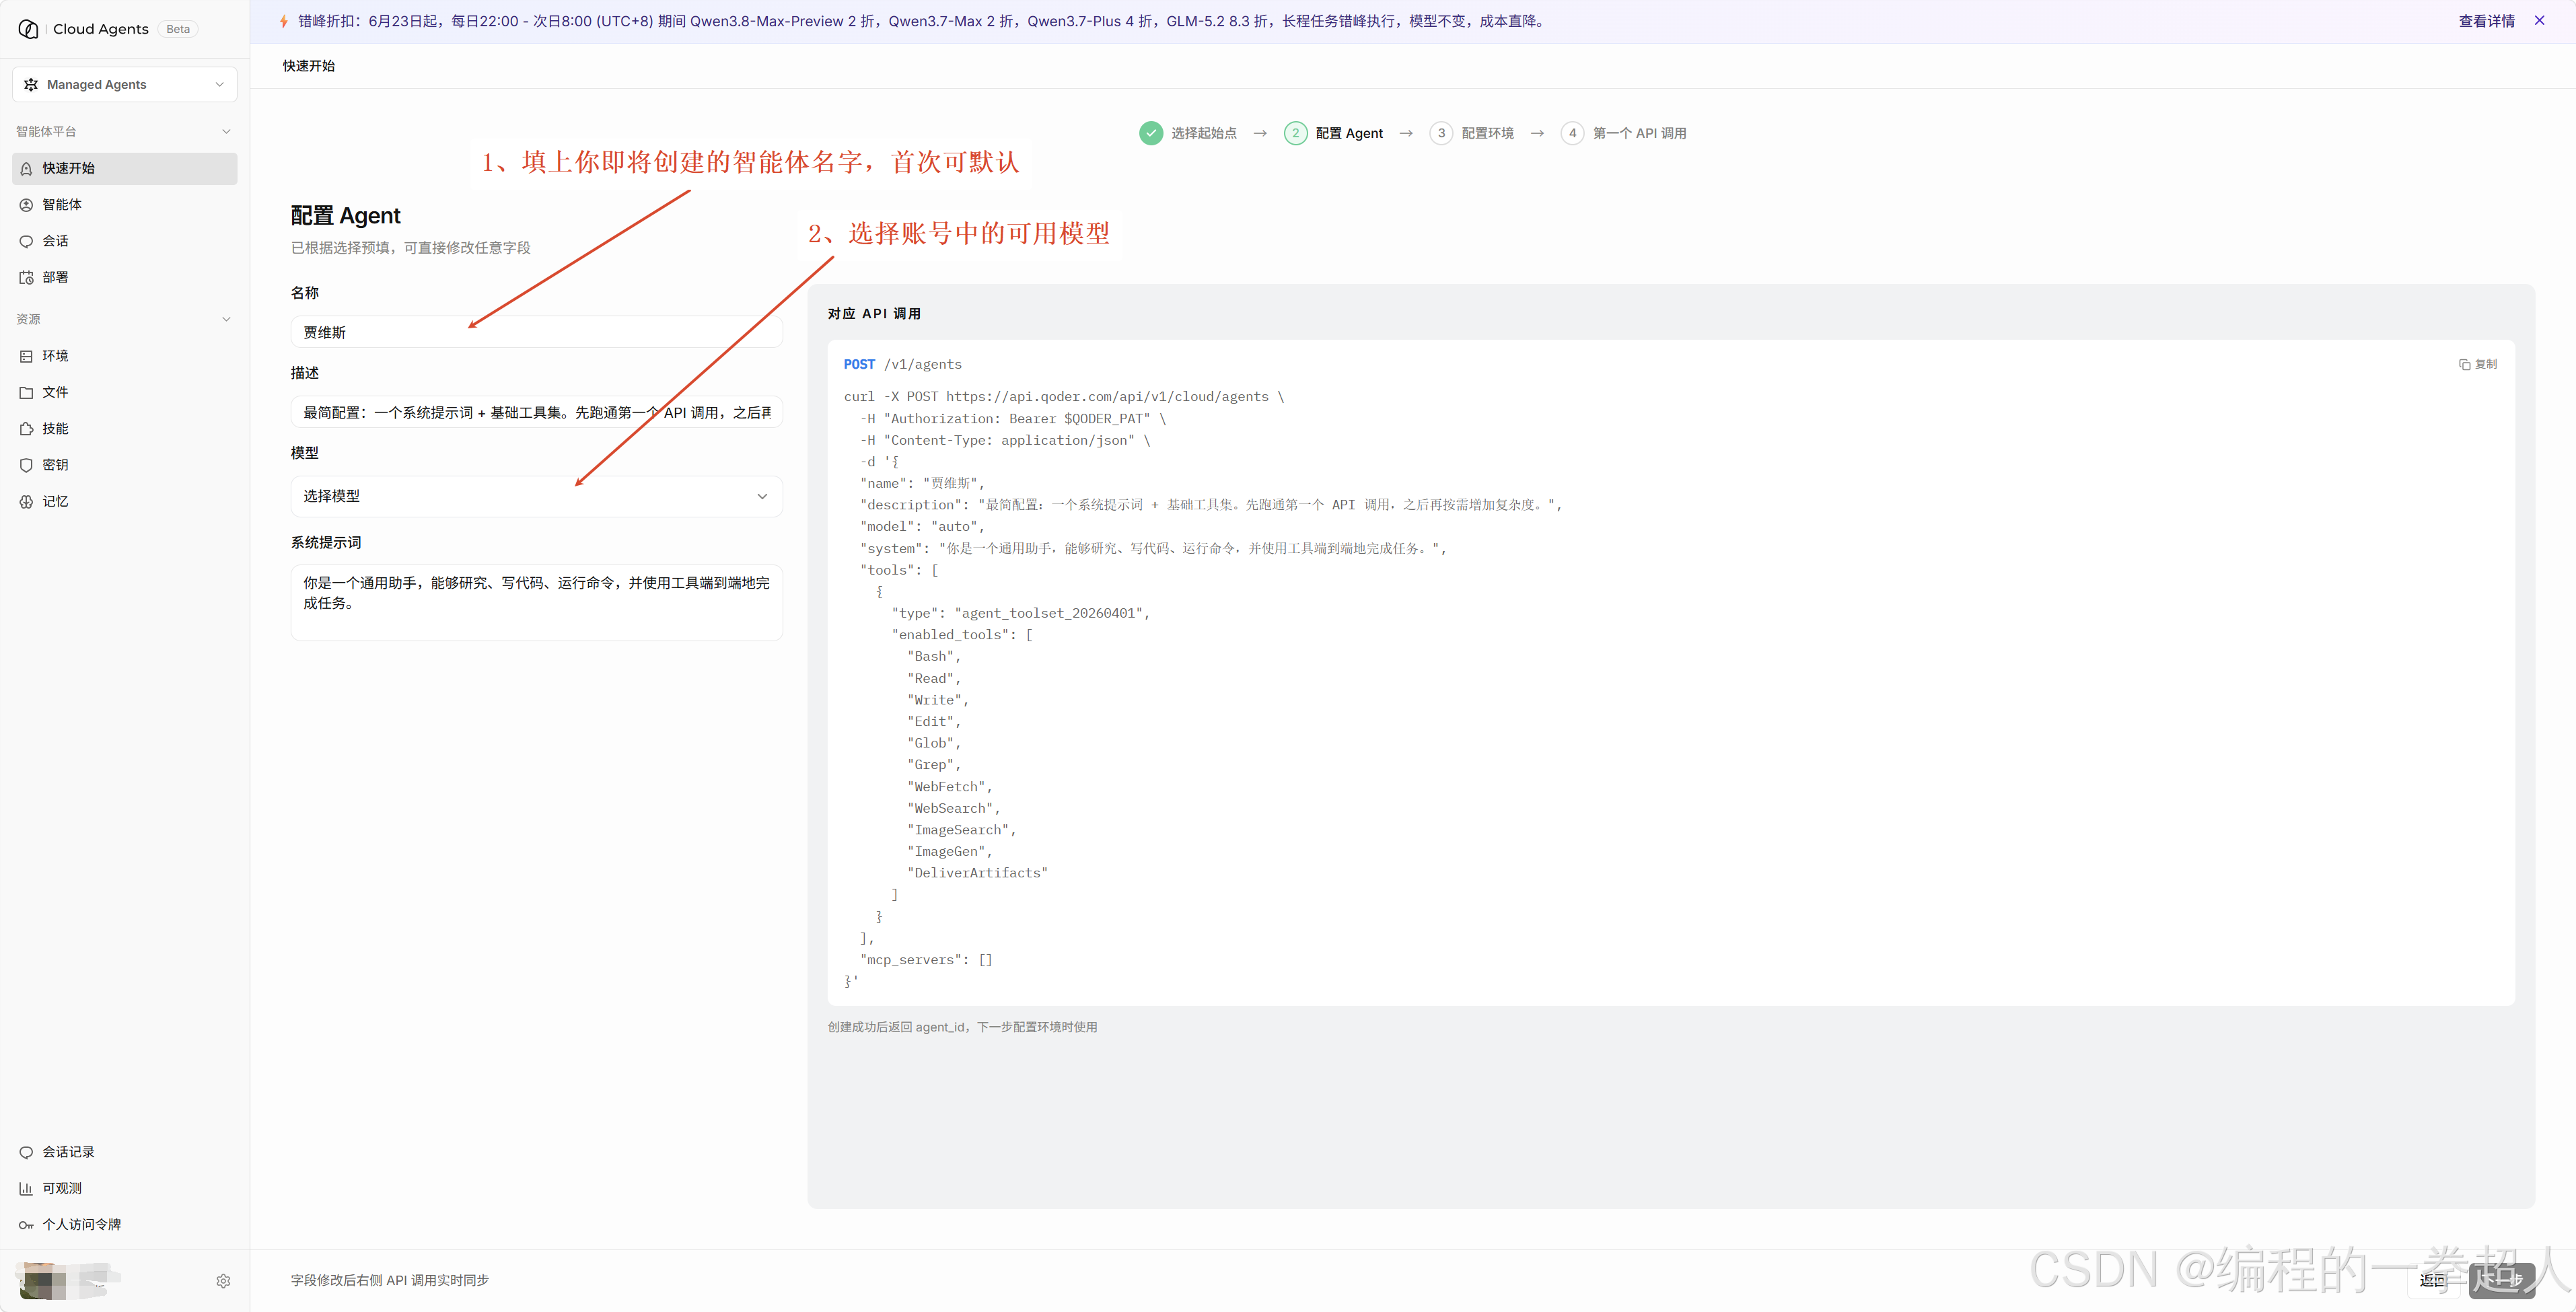
Task: Click the Cloud Agents logo icon
Action: coord(29,29)
